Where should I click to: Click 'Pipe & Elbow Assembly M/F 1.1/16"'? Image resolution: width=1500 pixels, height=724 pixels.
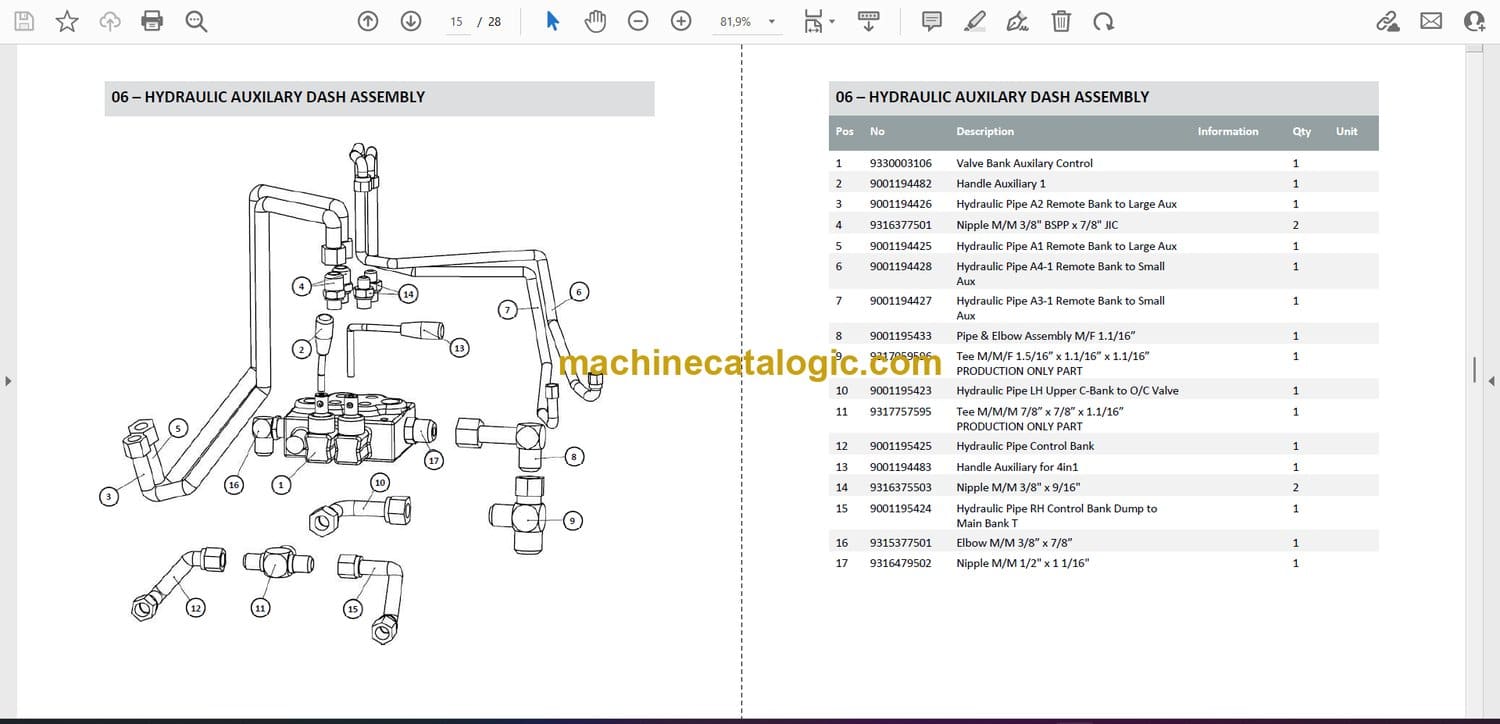tap(1045, 336)
